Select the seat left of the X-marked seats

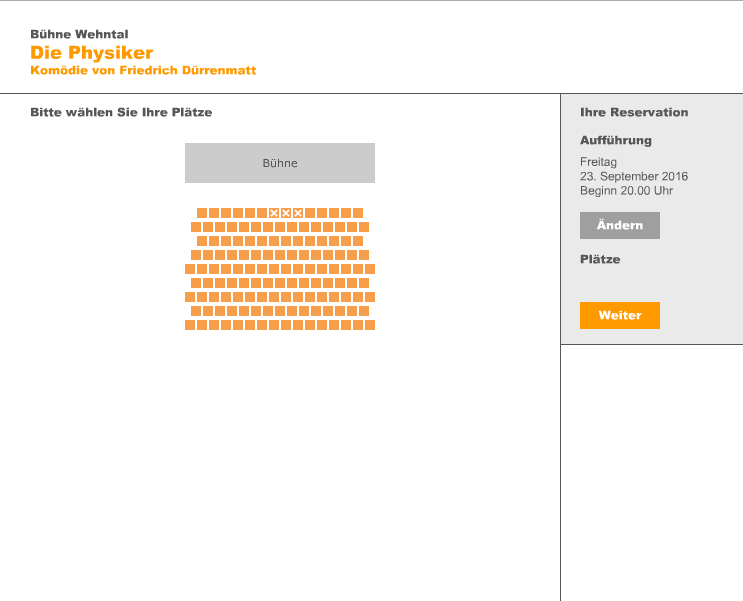tap(262, 213)
